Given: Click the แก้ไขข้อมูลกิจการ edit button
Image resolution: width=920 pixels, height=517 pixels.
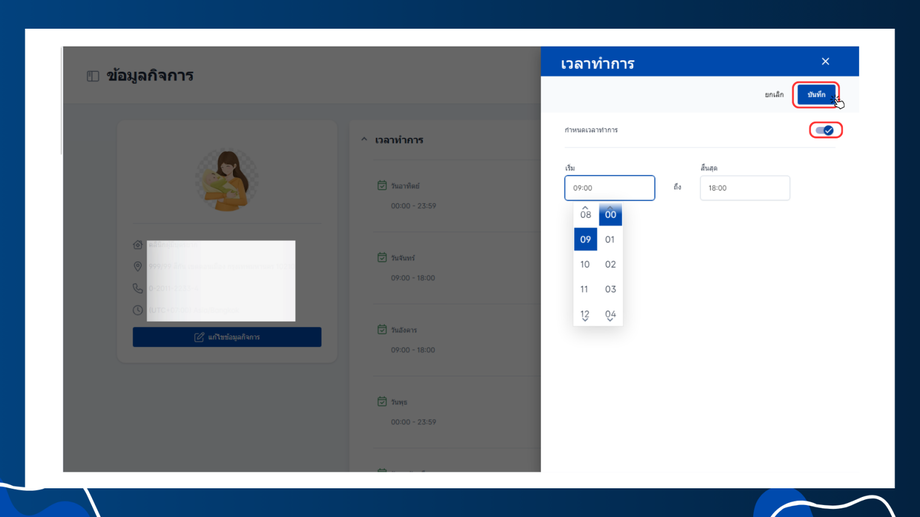Looking at the screenshot, I should click(227, 337).
